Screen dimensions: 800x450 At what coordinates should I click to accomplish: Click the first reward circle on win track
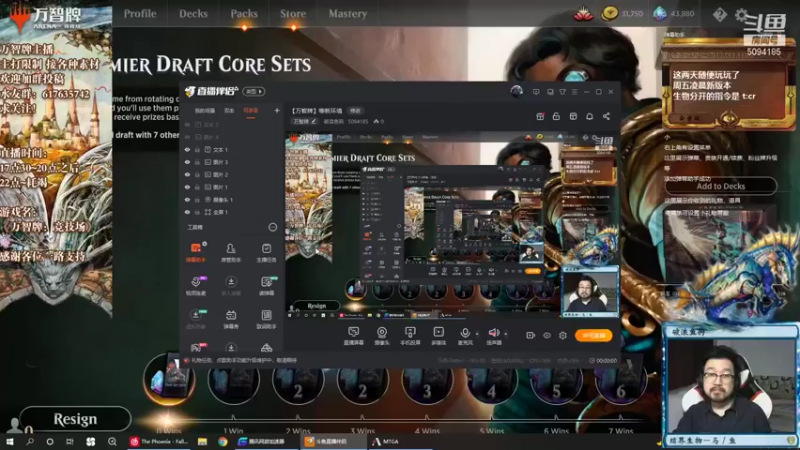(169, 380)
